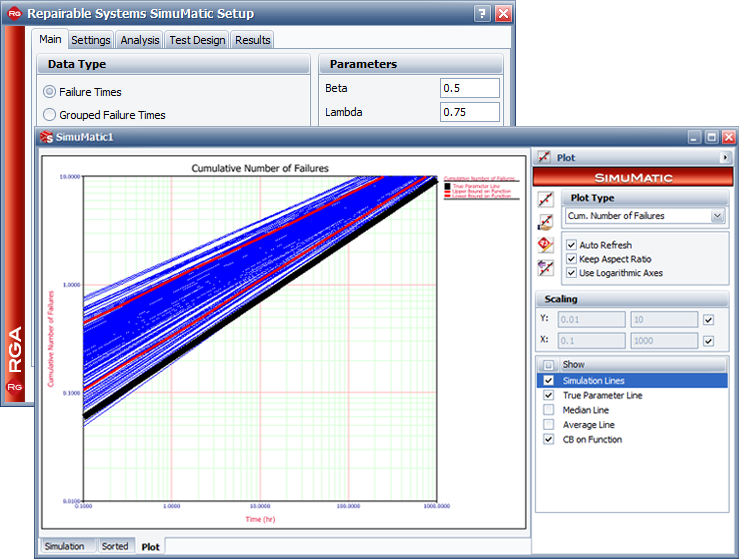
Task: Click the RS Draw pencil icon
Action: tap(546, 245)
